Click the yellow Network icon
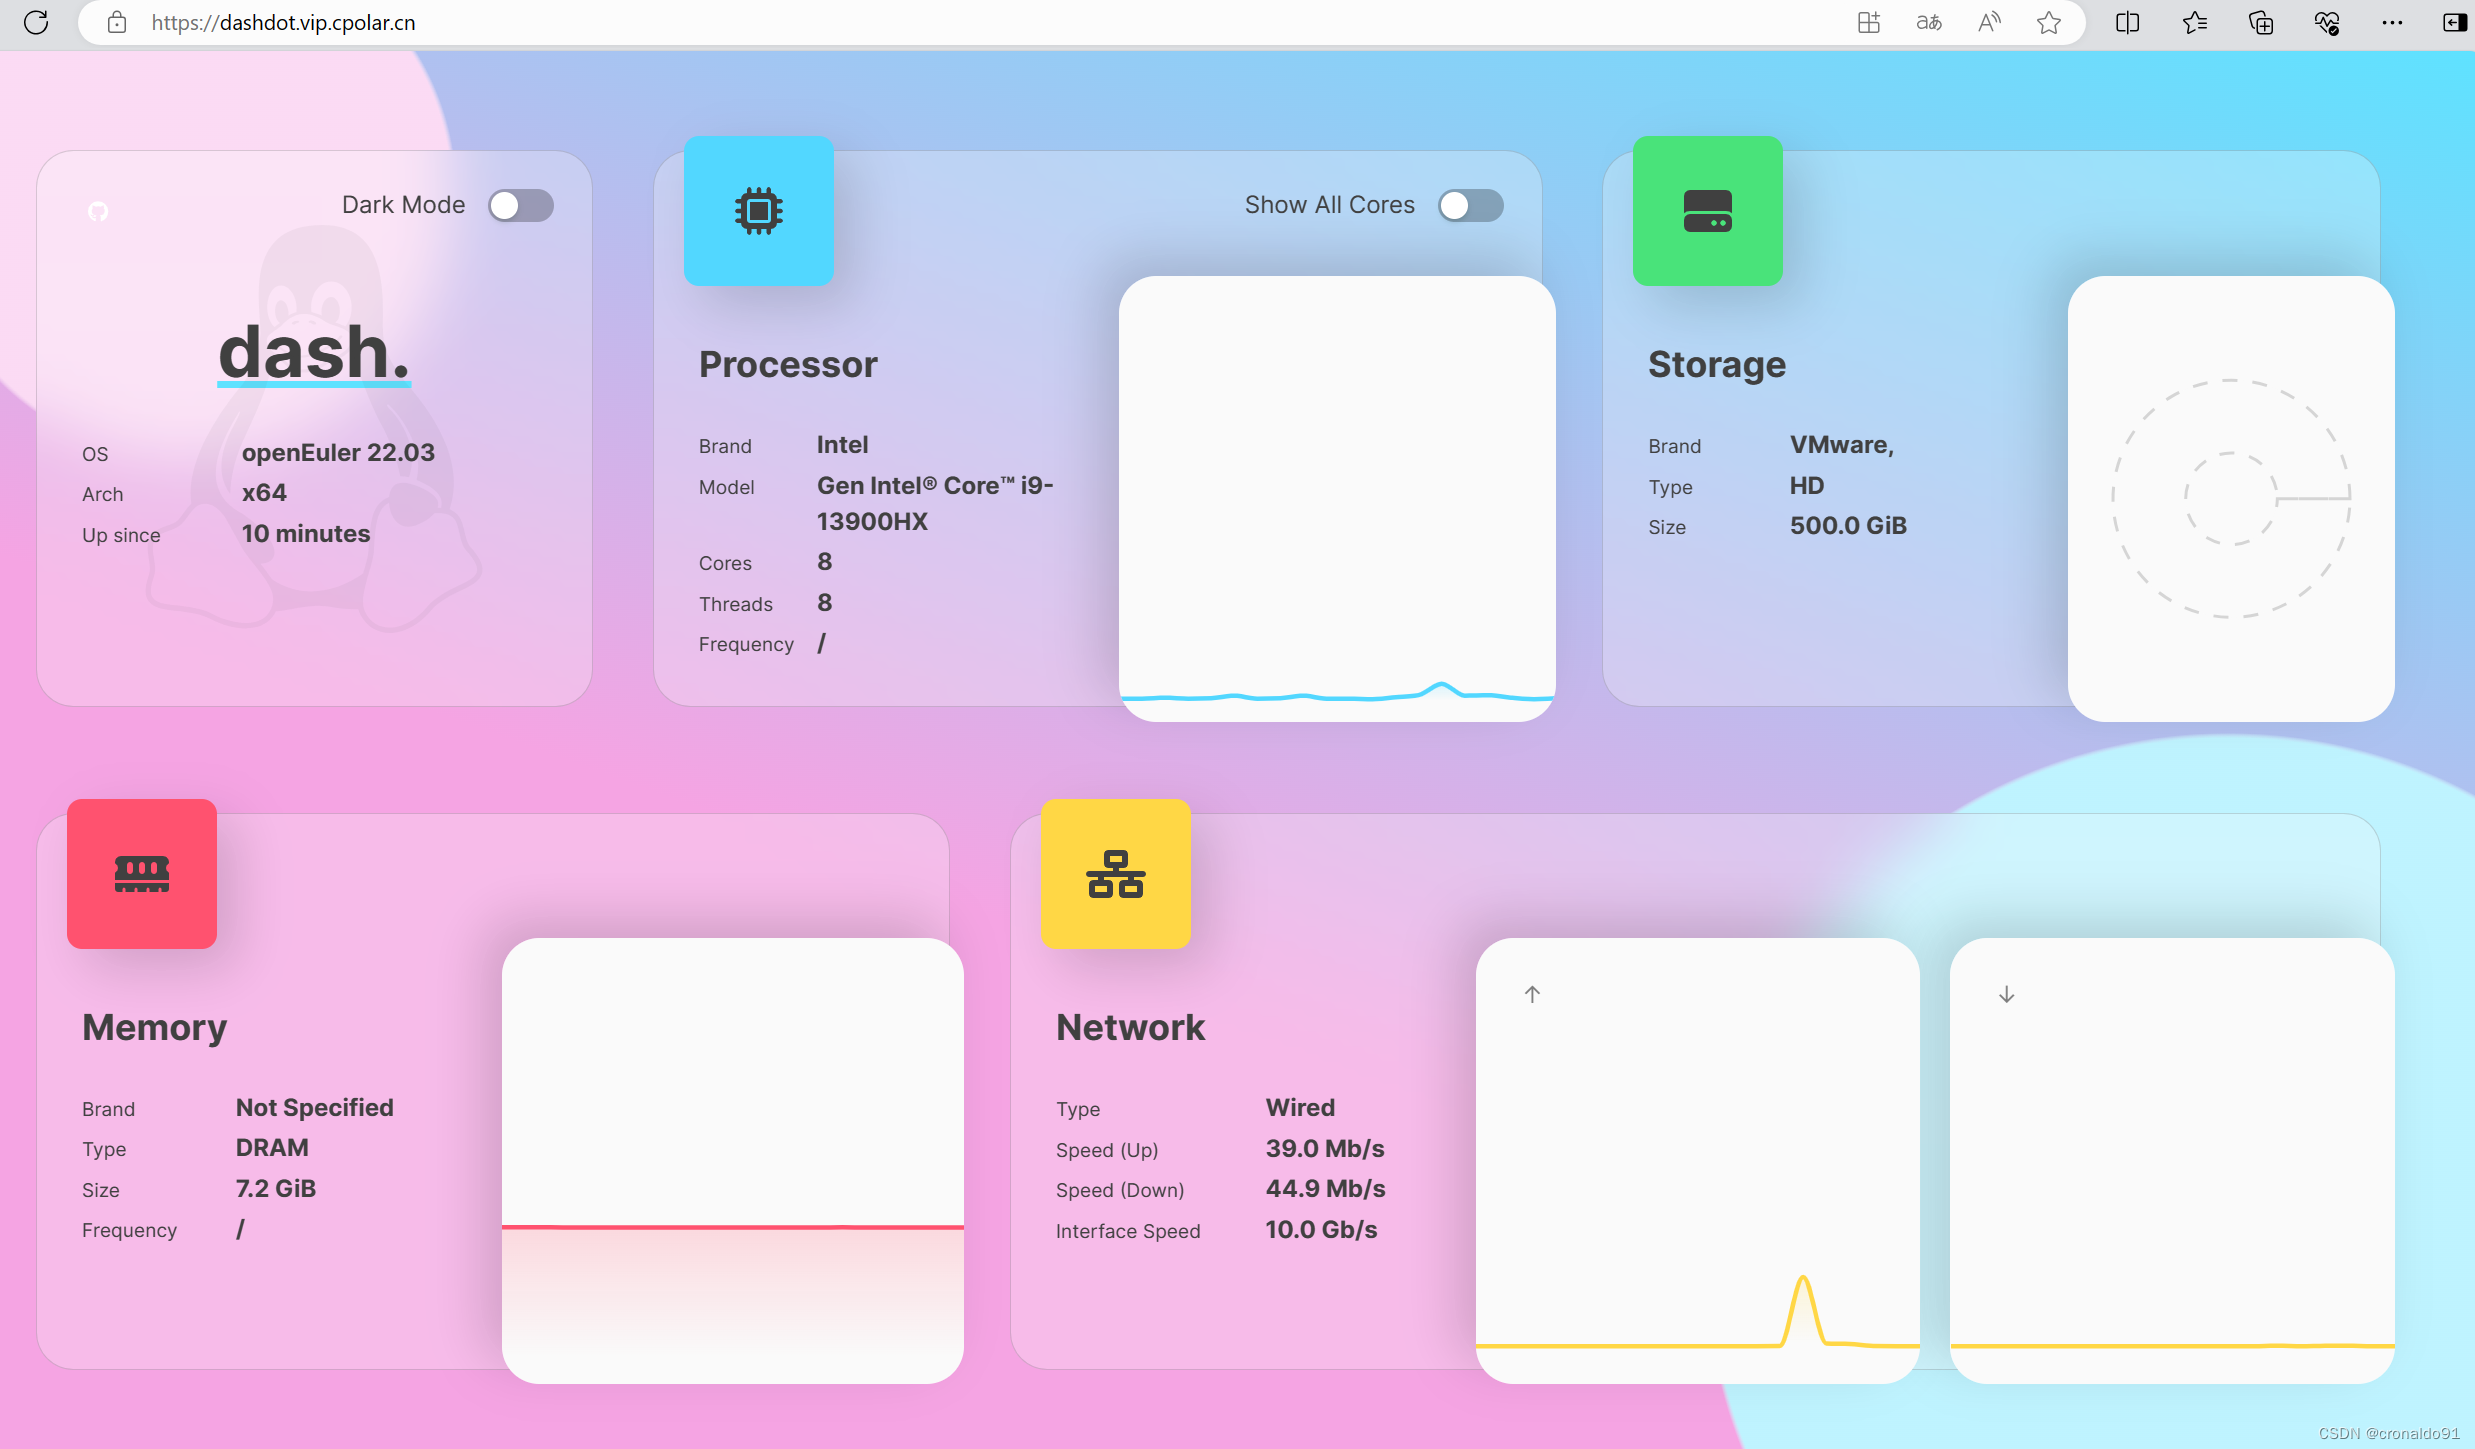 click(1116, 874)
